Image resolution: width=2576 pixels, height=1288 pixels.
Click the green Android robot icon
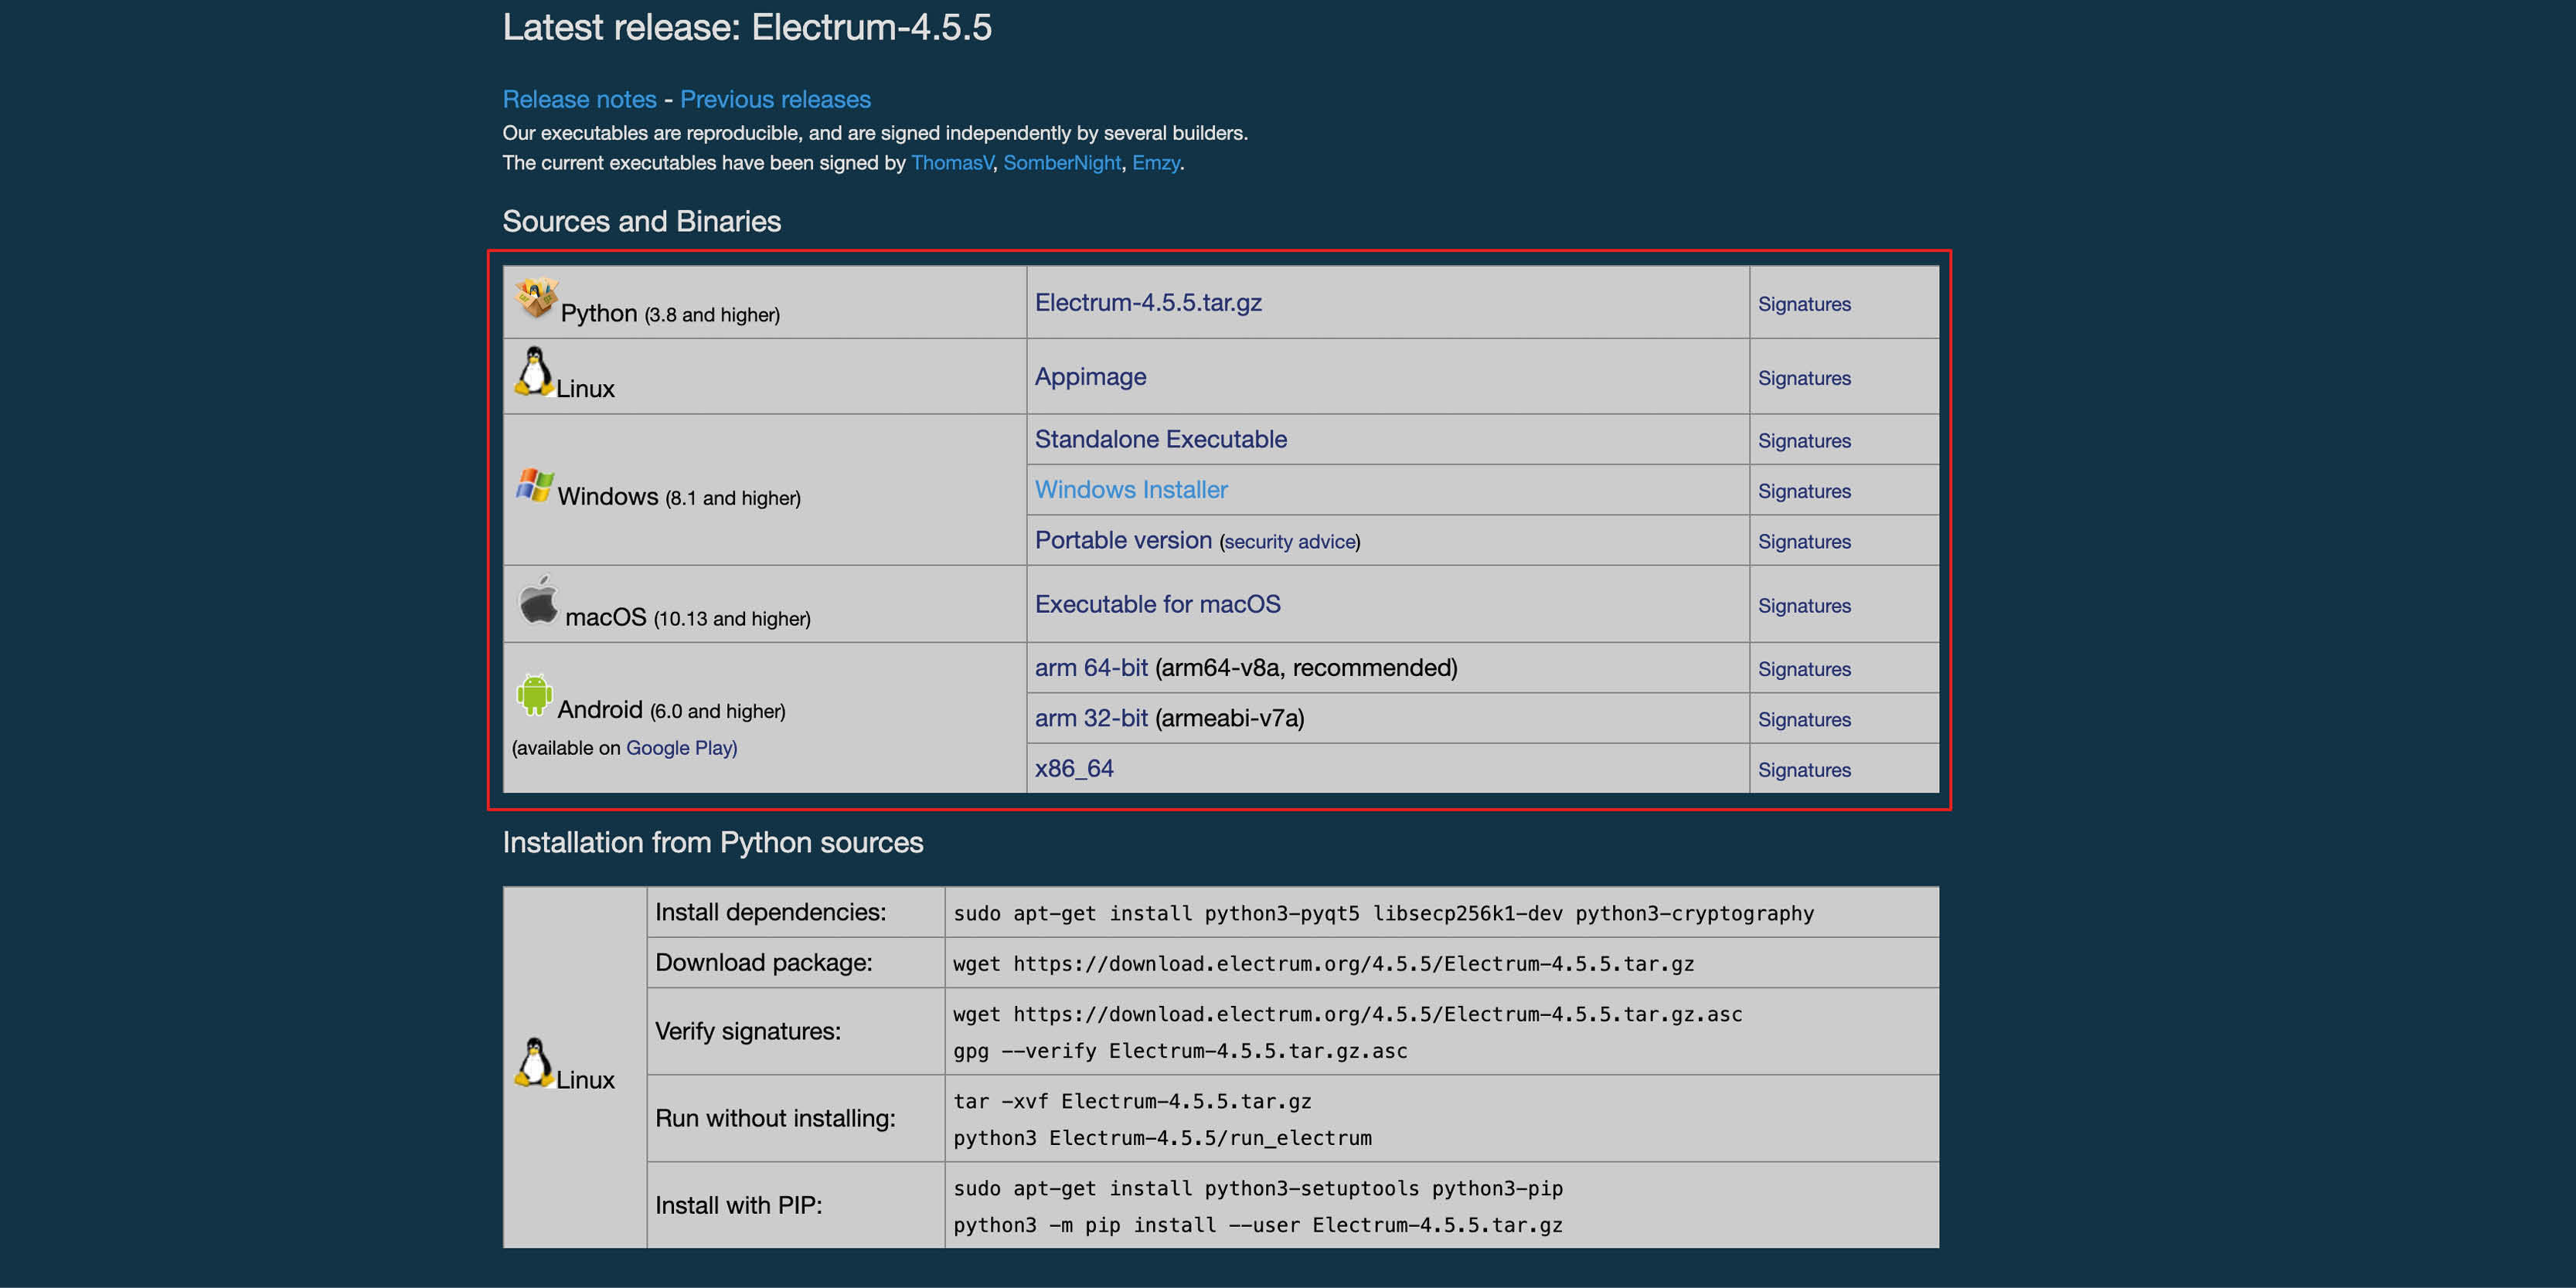[534, 694]
